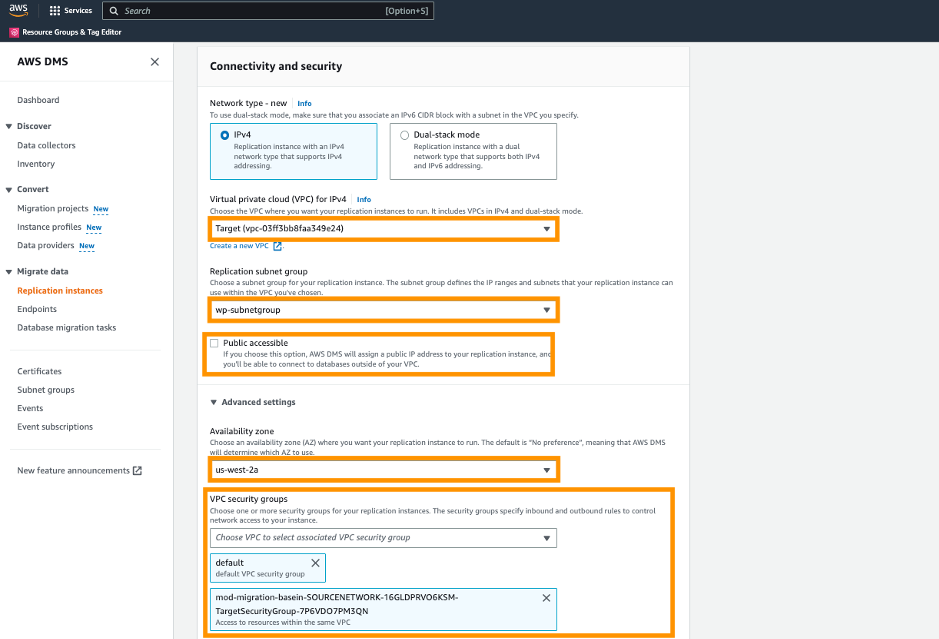Click the search magnifier icon
The width and height of the screenshot is (939, 639).
tap(114, 11)
